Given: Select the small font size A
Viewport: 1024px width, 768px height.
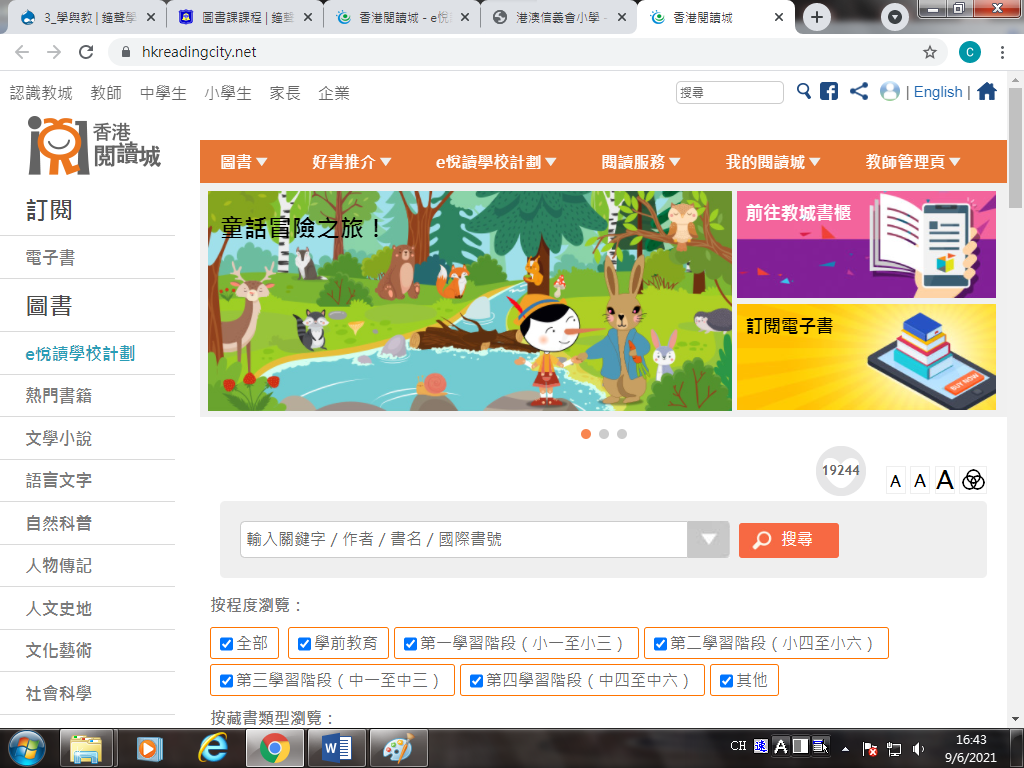Looking at the screenshot, I should [x=895, y=481].
